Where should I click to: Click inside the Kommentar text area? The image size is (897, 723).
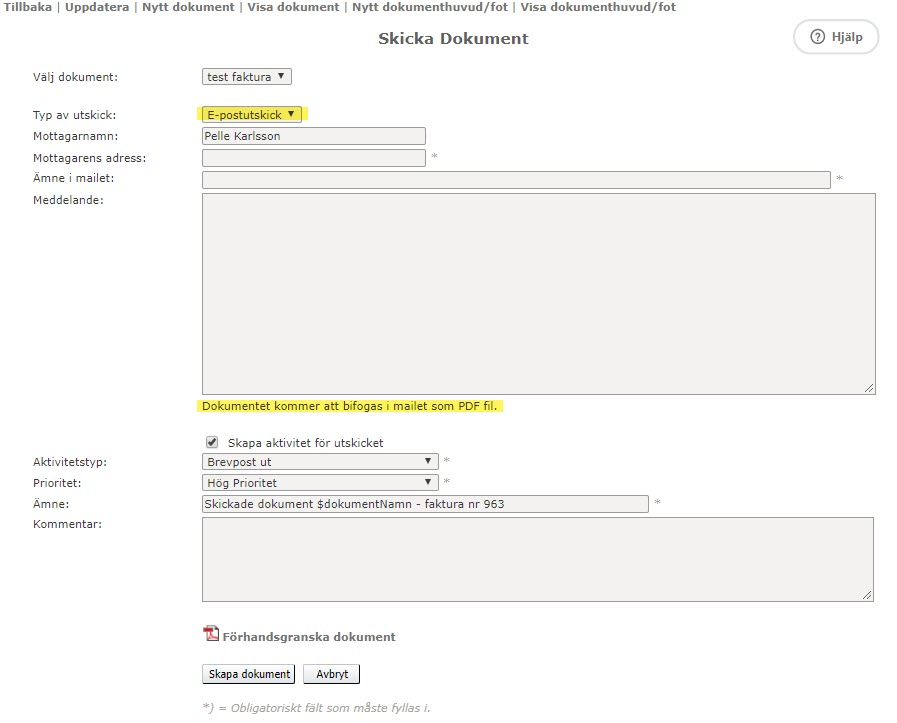tap(537, 559)
